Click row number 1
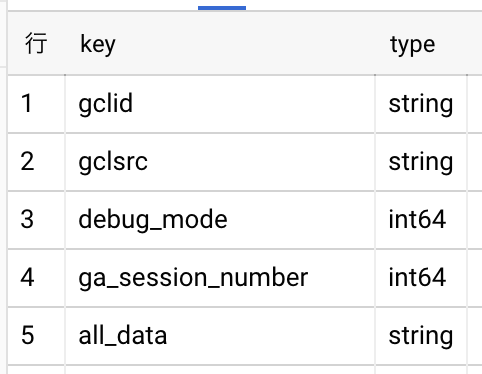The image size is (482, 374). pos(27,103)
